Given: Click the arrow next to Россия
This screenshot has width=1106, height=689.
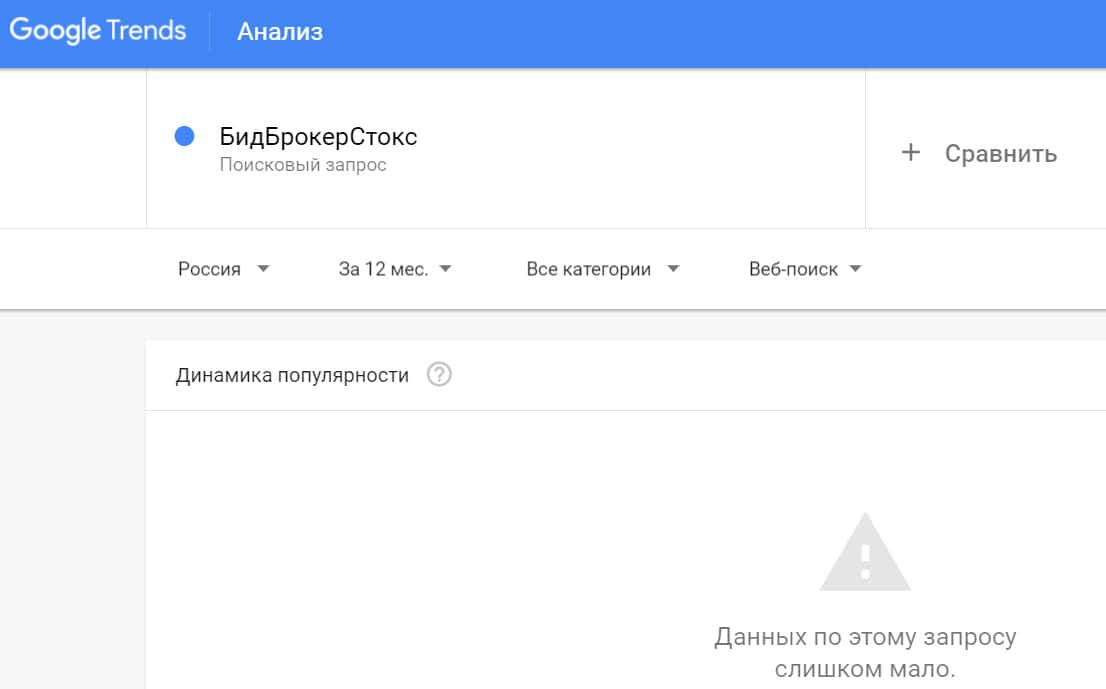Looking at the screenshot, I should click(x=263, y=269).
